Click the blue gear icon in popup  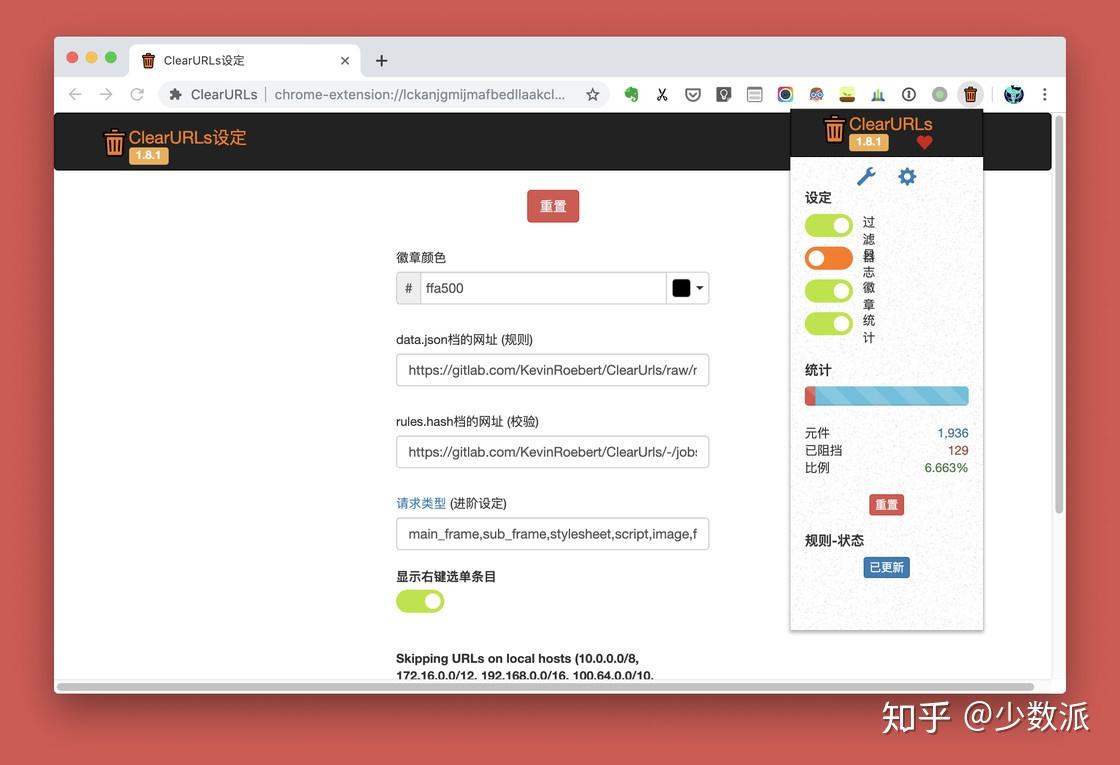pyautogui.click(x=907, y=176)
